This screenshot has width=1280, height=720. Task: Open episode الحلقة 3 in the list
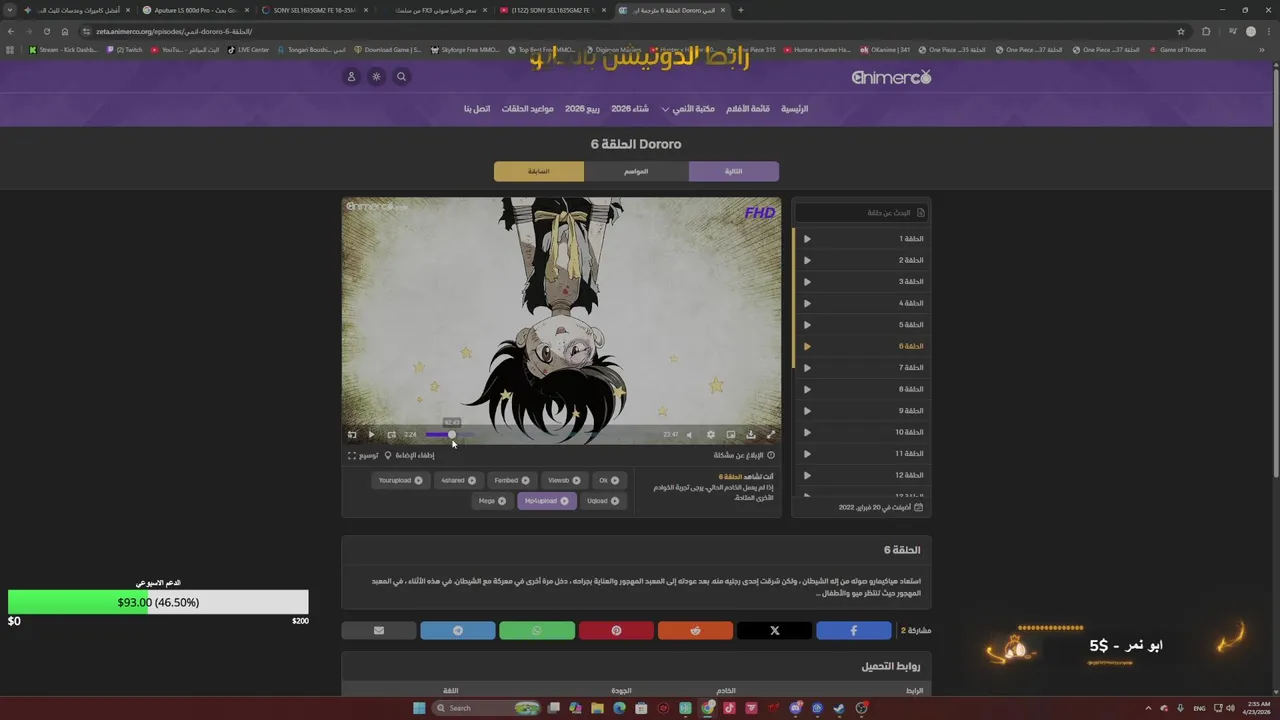861,282
